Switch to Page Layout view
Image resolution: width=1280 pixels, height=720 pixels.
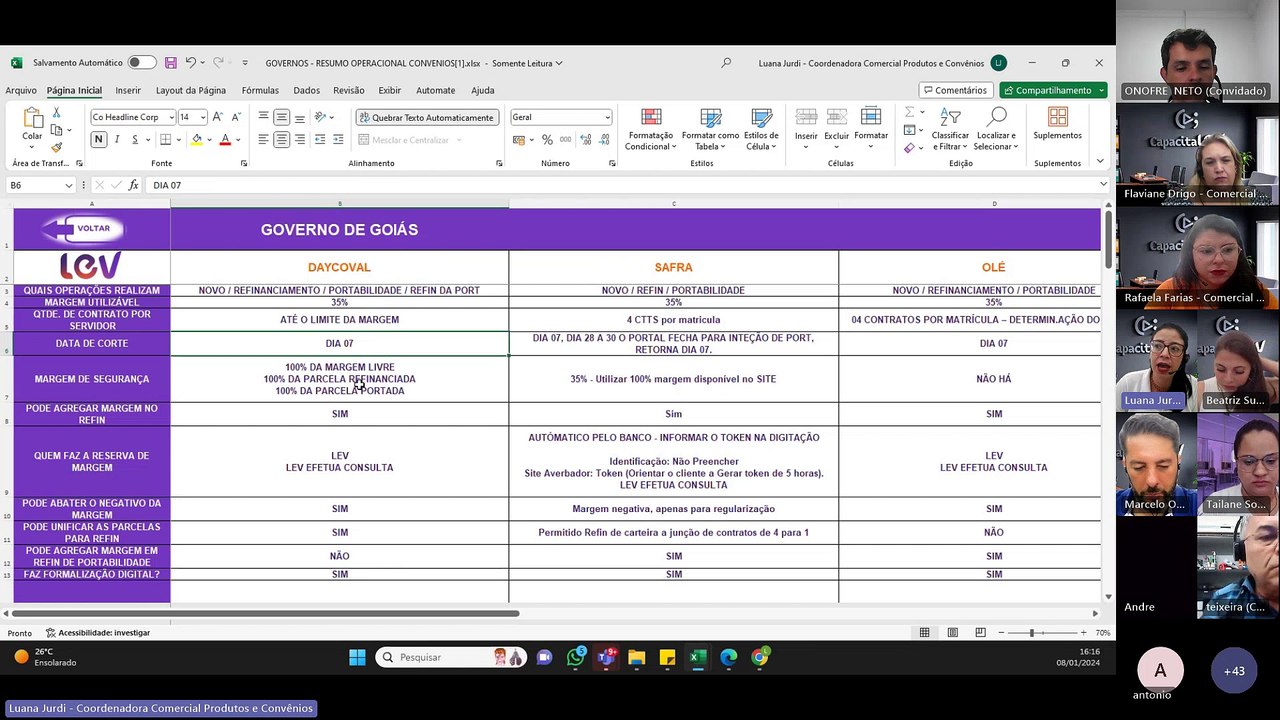(952, 633)
